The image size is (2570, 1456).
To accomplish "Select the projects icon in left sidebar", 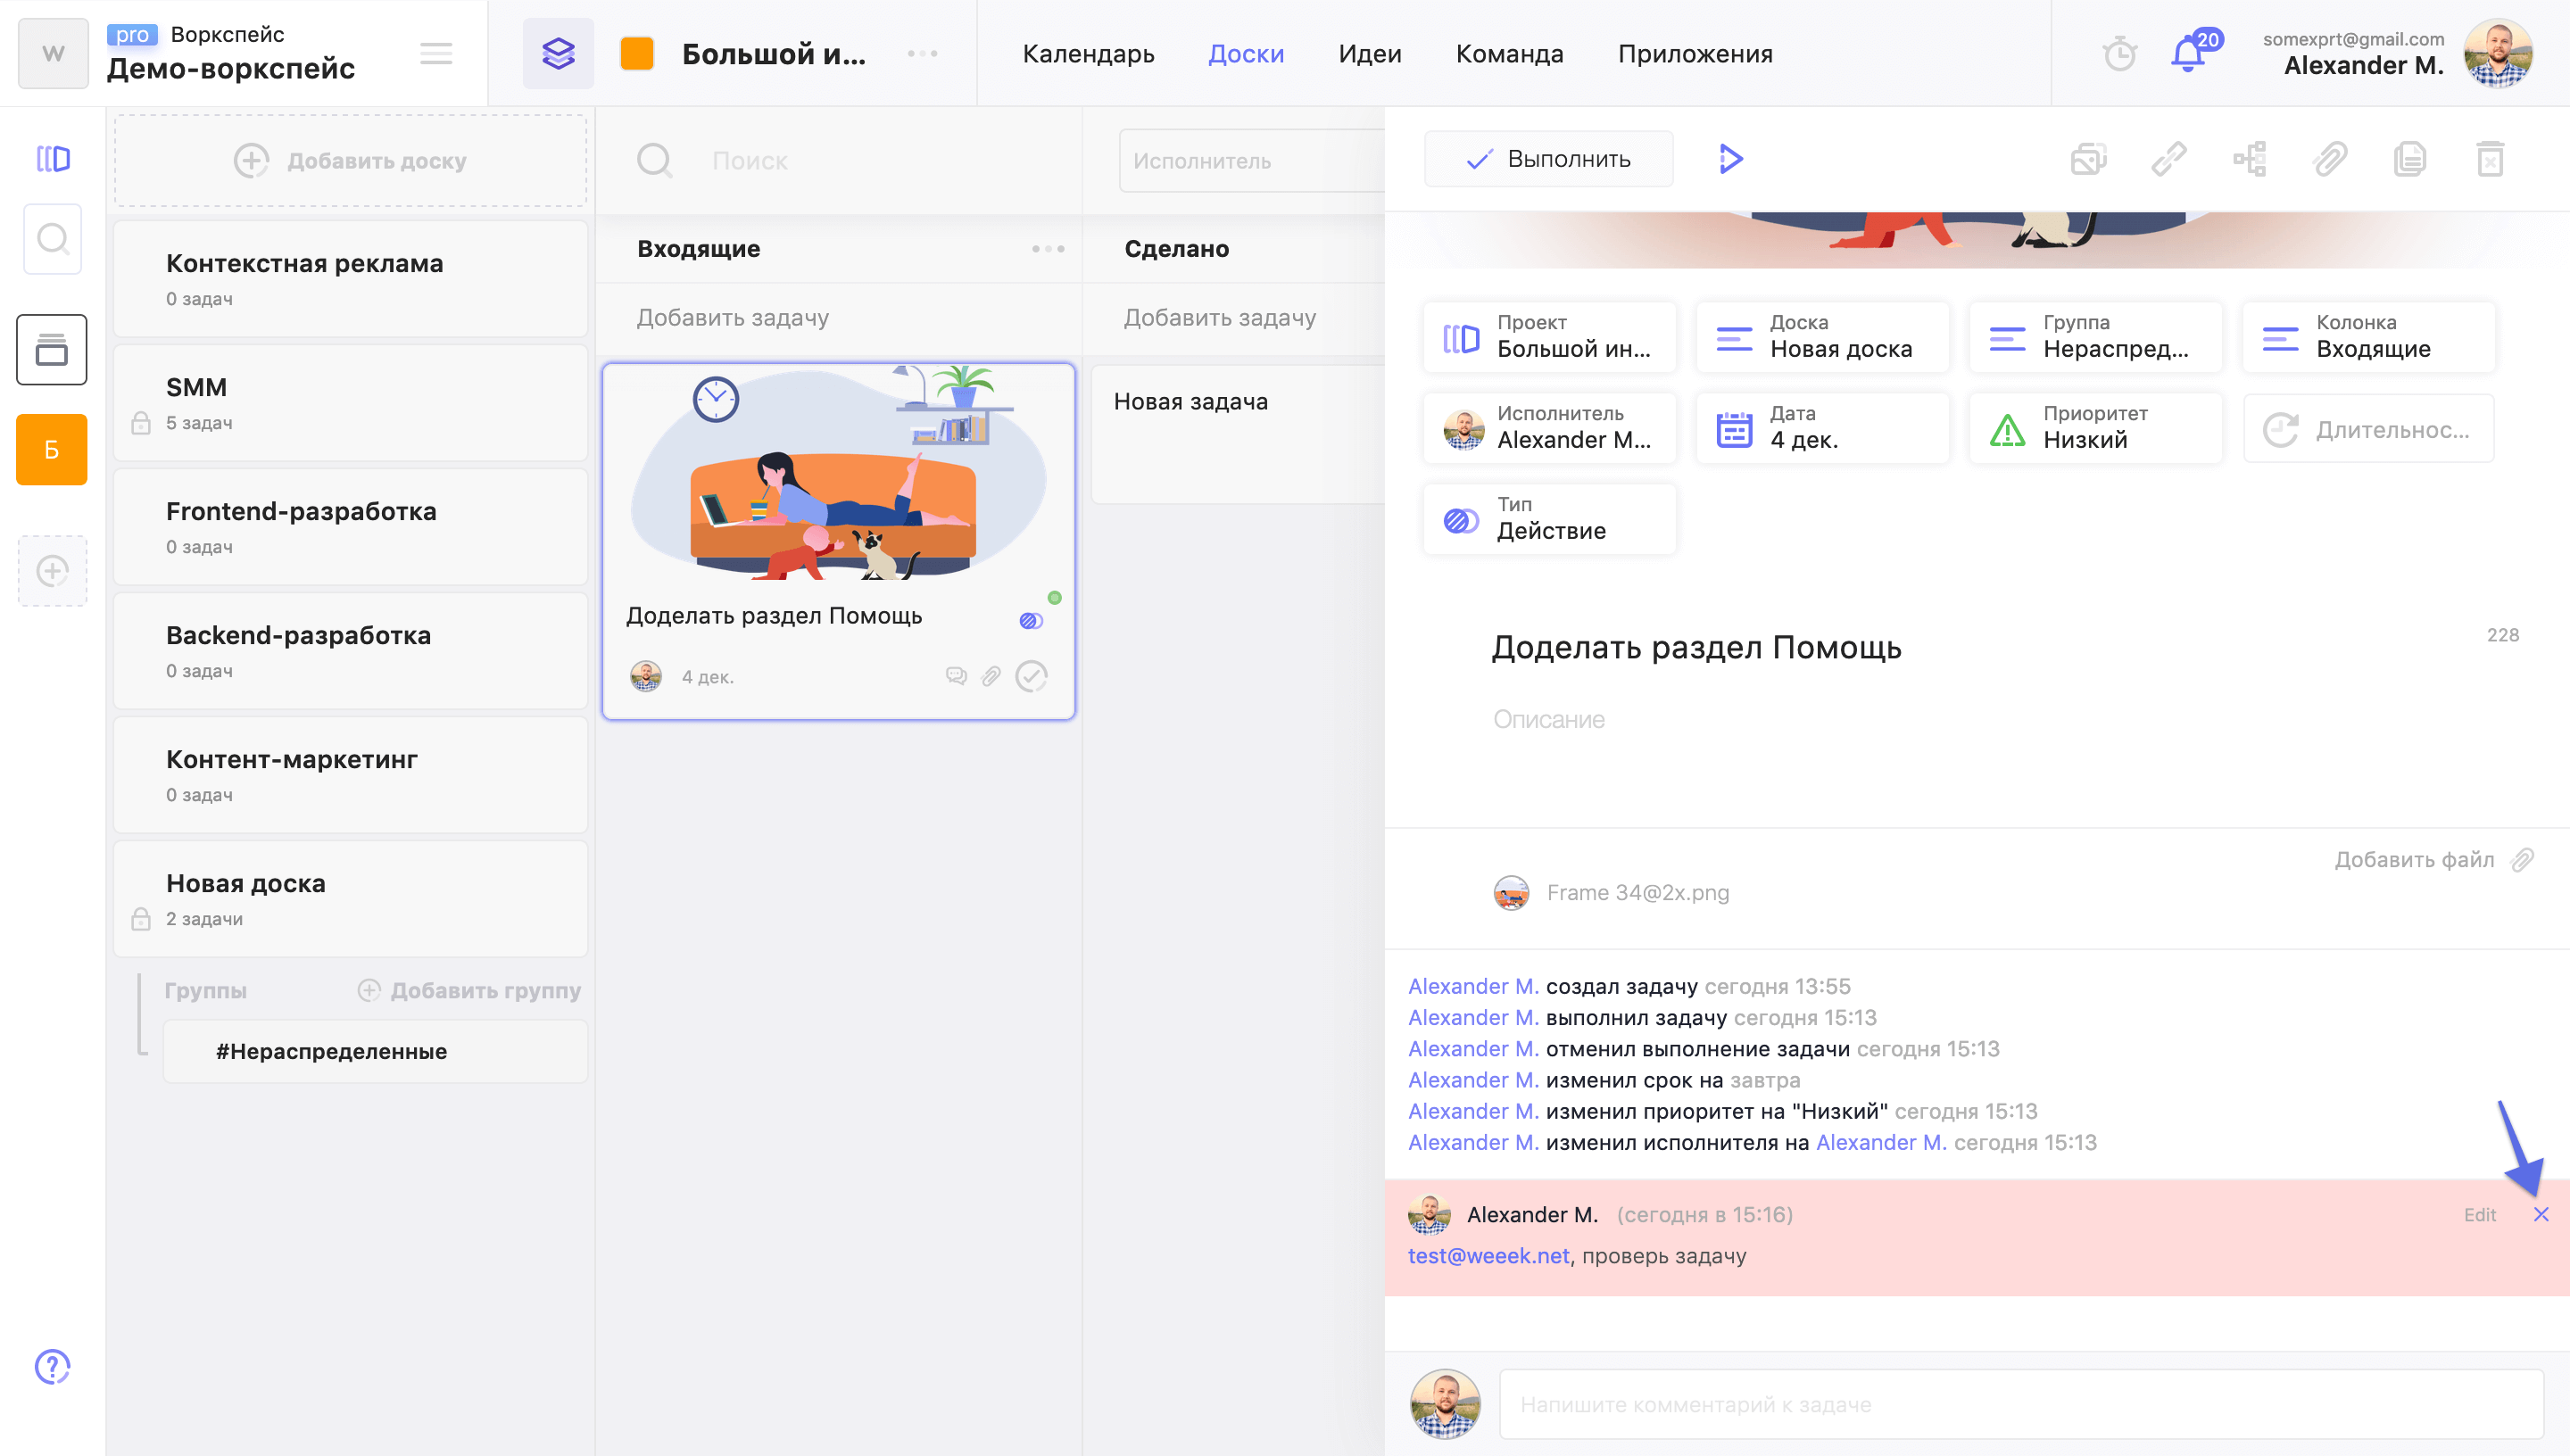I will (53, 158).
